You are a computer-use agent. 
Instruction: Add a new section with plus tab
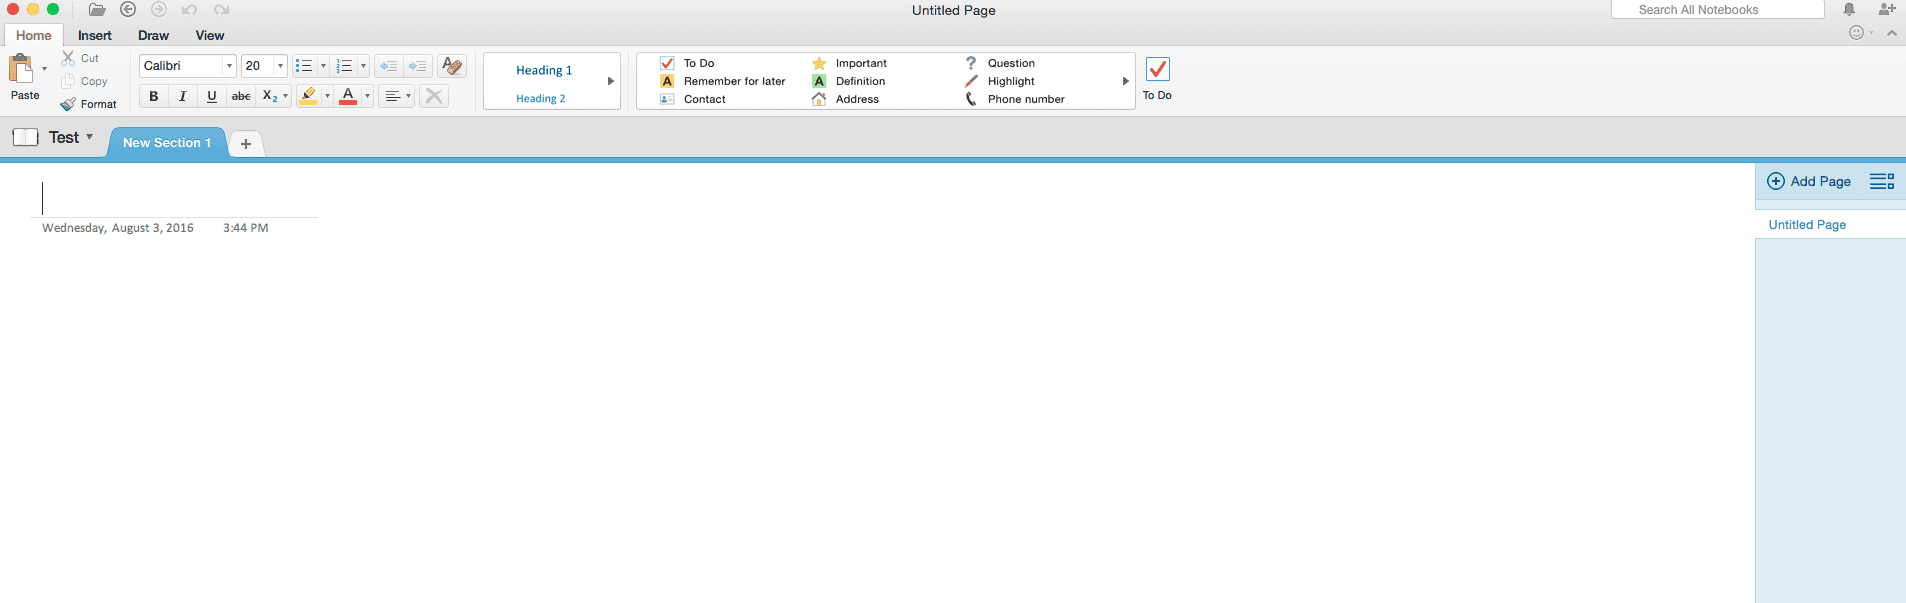coord(246,144)
